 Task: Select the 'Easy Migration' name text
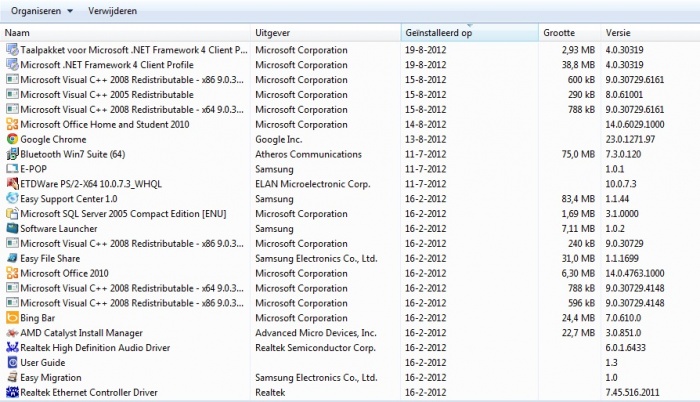tap(51, 377)
